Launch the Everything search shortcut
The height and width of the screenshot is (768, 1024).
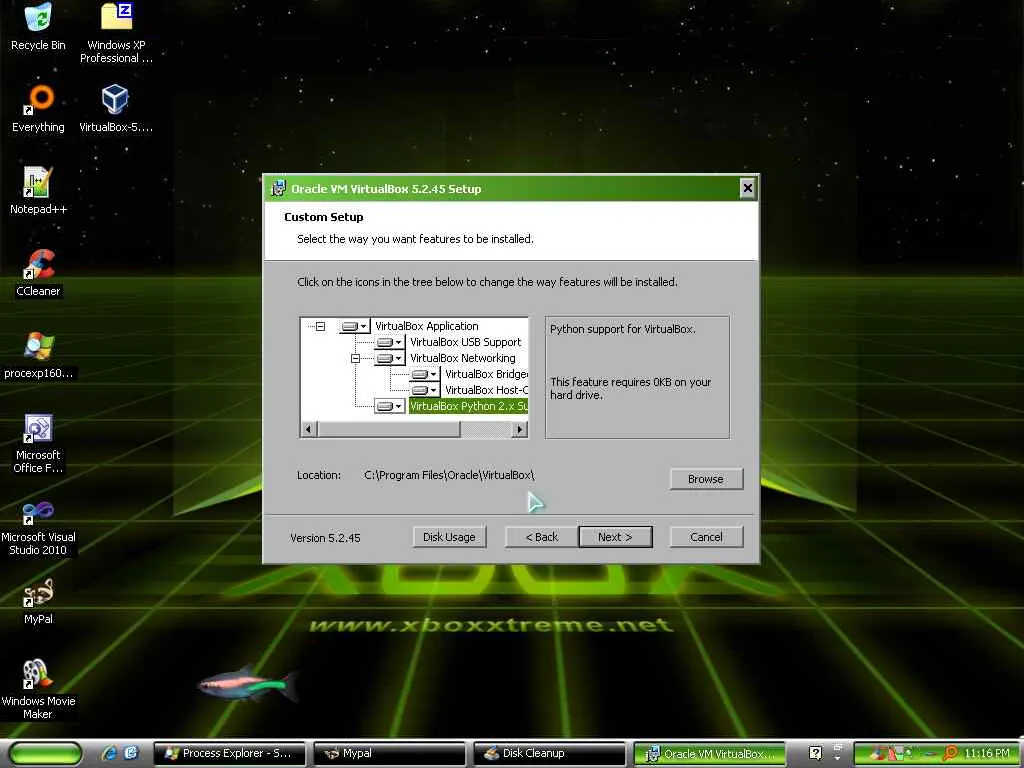point(38,108)
